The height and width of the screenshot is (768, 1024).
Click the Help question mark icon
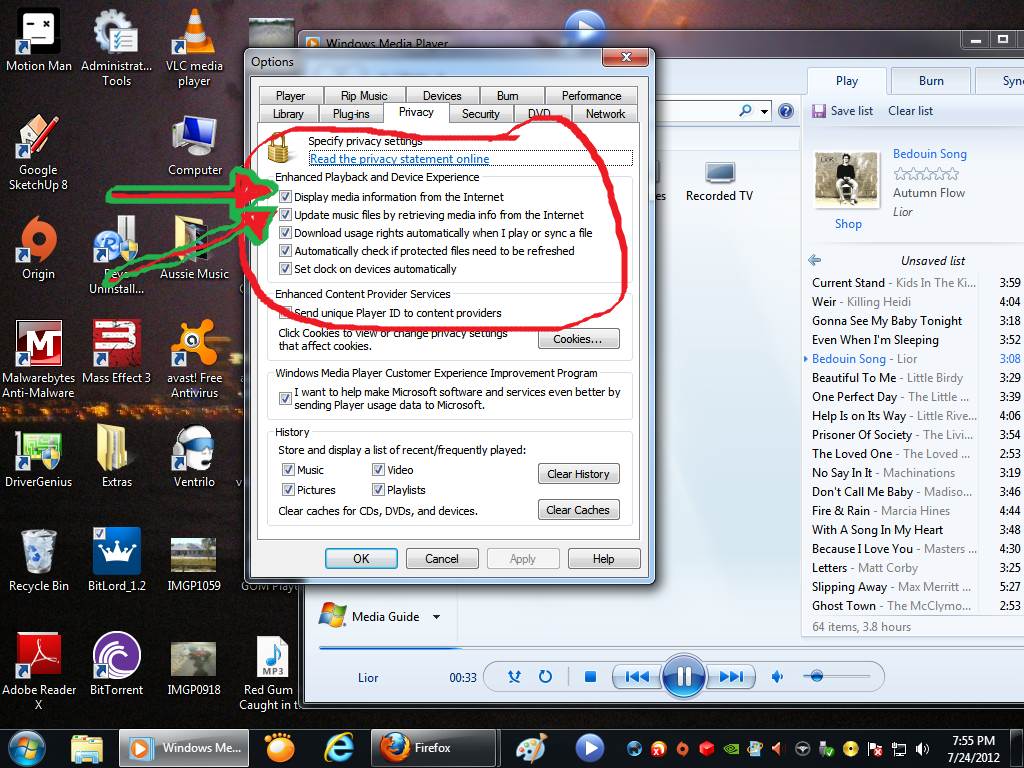click(x=786, y=111)
